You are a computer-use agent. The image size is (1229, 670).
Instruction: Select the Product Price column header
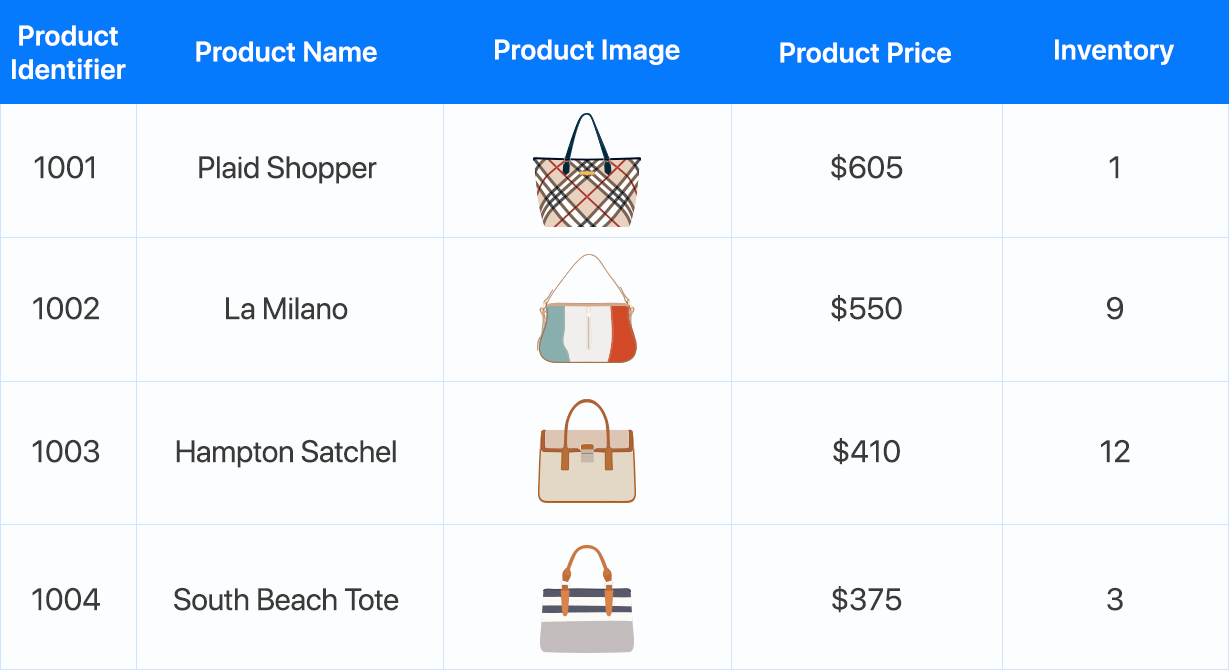pos(865,53)
